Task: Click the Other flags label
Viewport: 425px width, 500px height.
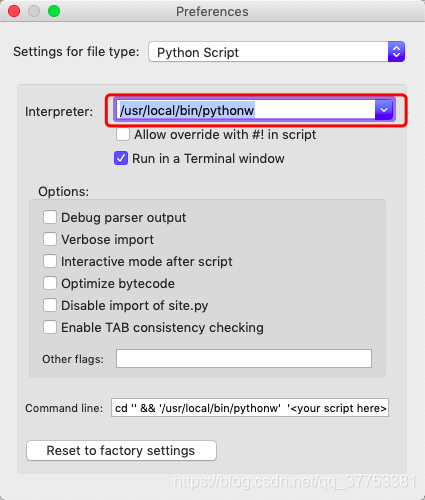Action: [73, 359]
